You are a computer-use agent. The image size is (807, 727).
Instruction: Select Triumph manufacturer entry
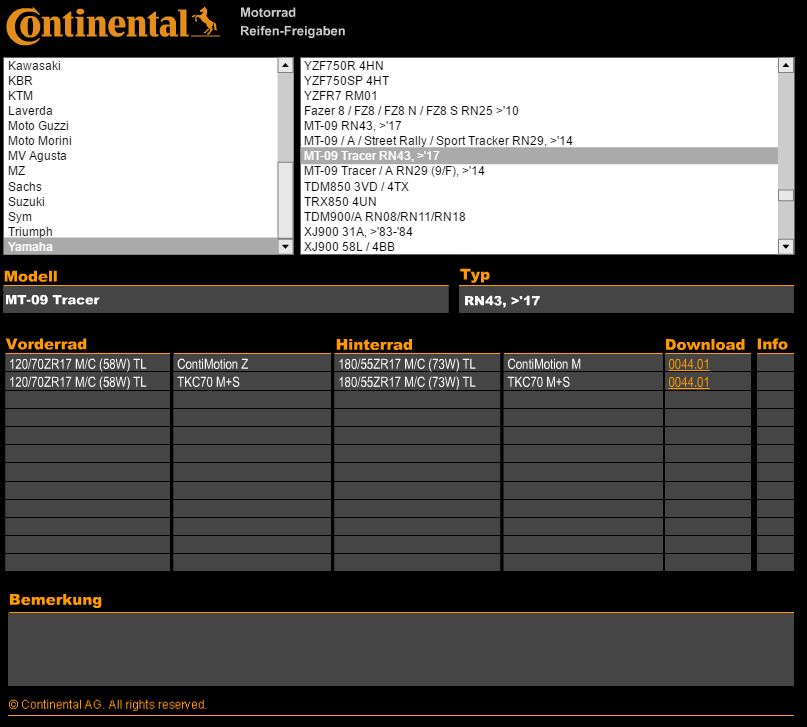[x=30, y=231]
